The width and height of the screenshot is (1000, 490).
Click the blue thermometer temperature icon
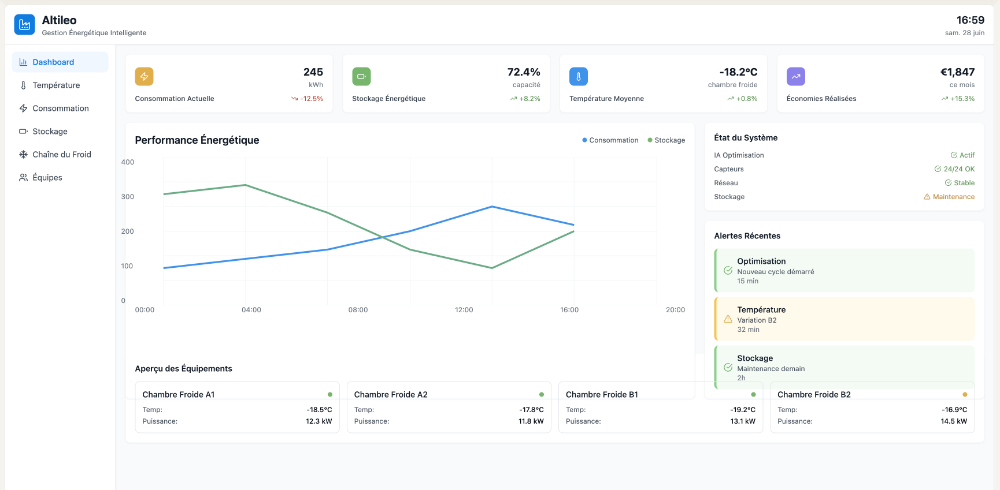click(x=578, y=77)
